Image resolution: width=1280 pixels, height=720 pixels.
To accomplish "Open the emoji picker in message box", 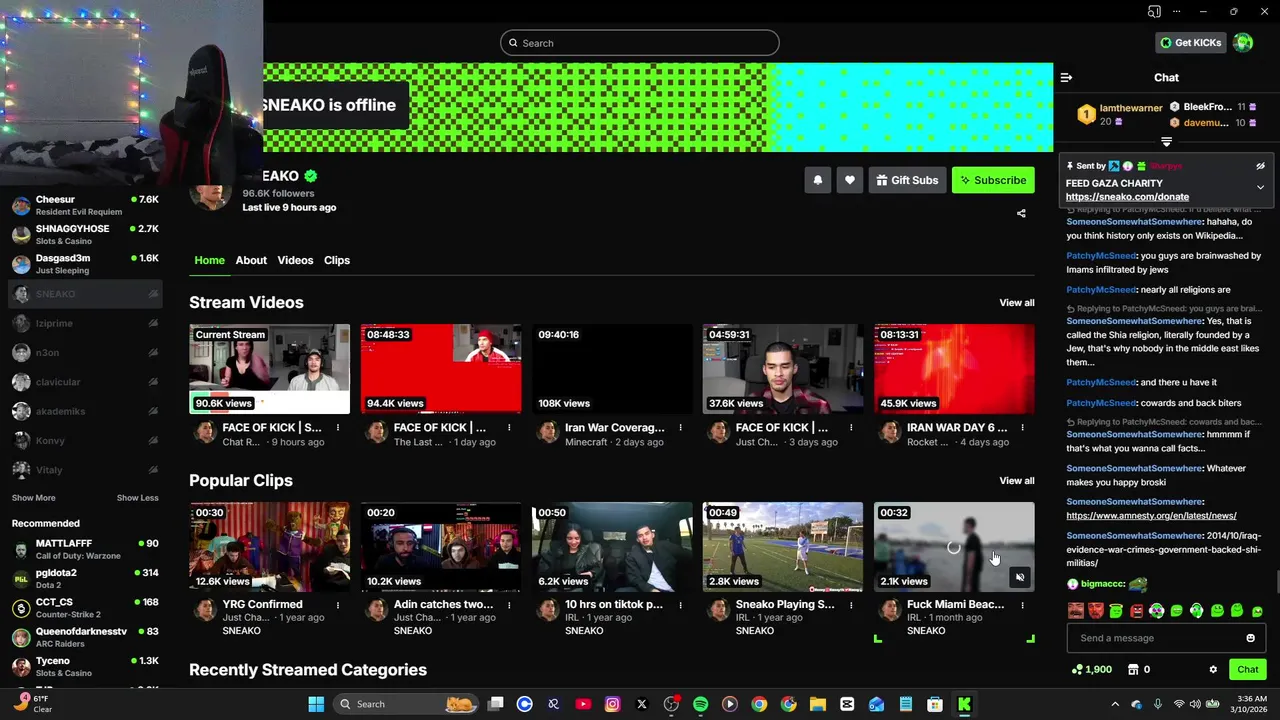I will (x=1250, y=638).
